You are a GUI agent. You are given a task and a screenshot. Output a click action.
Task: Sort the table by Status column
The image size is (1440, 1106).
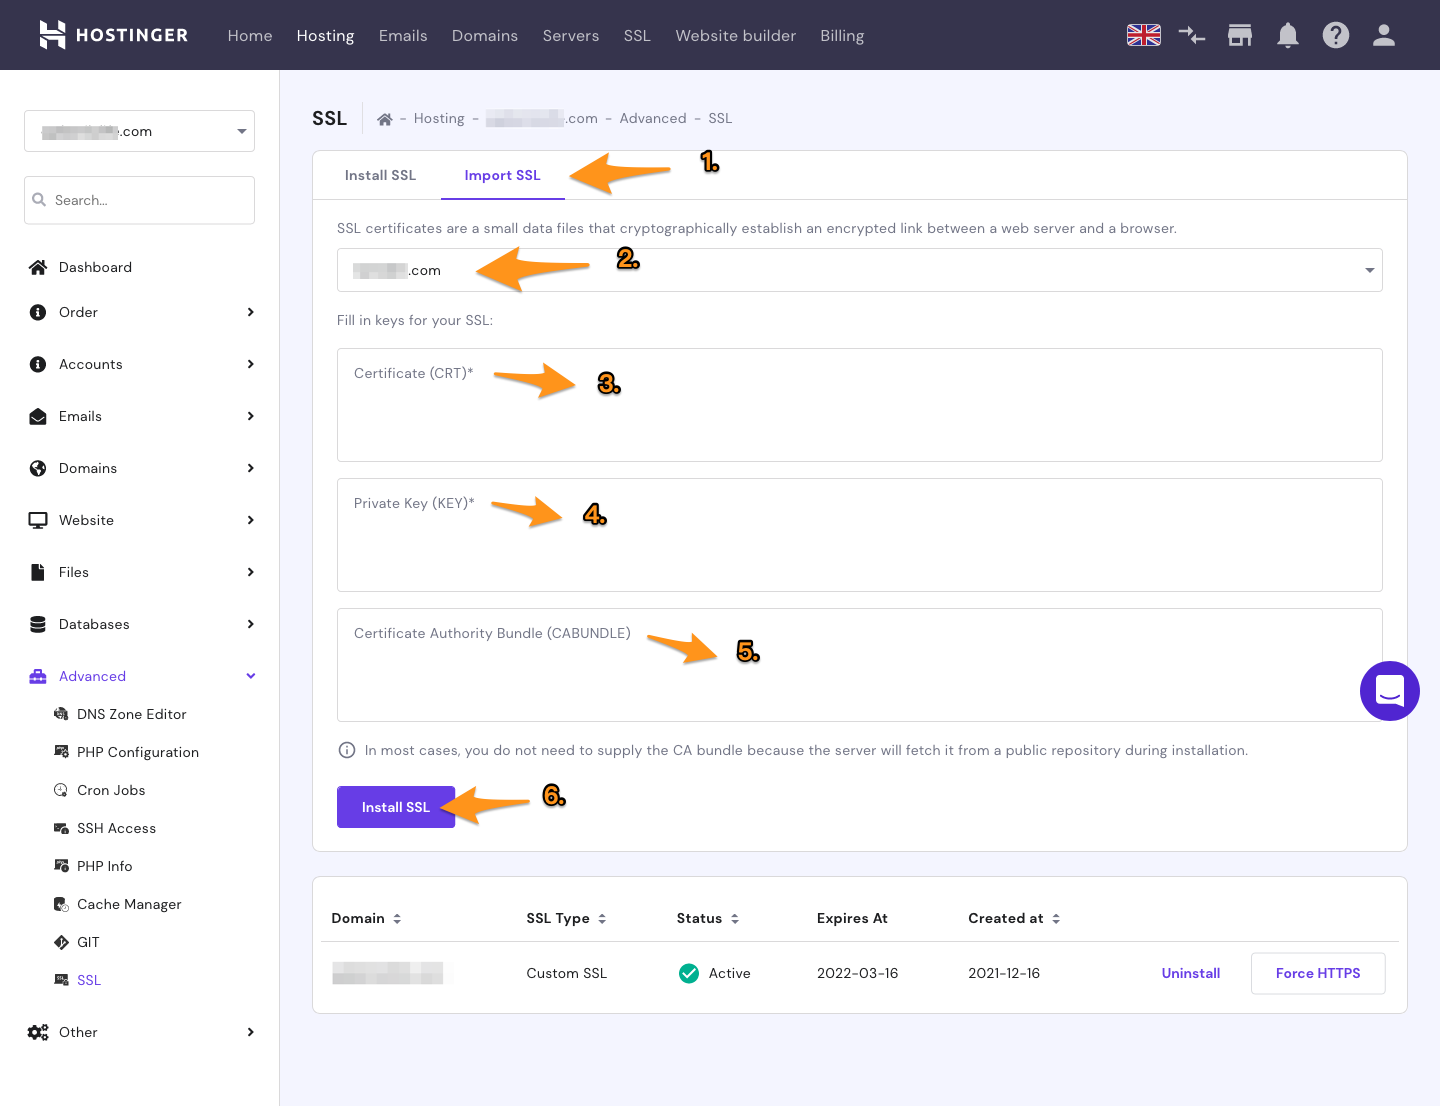(x=708, y=918)
